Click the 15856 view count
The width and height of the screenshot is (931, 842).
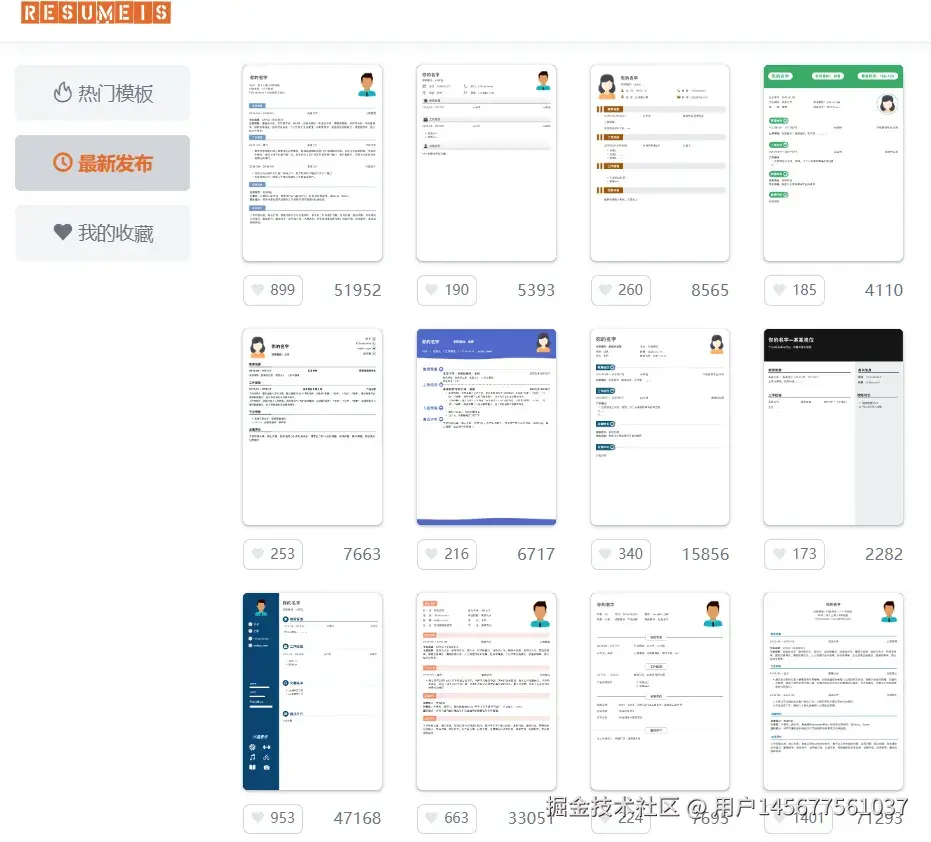click(705, 554)
